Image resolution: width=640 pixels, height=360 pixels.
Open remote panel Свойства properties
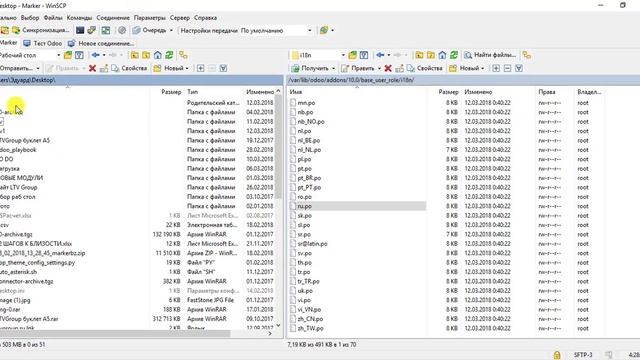(x=424, y=68)
